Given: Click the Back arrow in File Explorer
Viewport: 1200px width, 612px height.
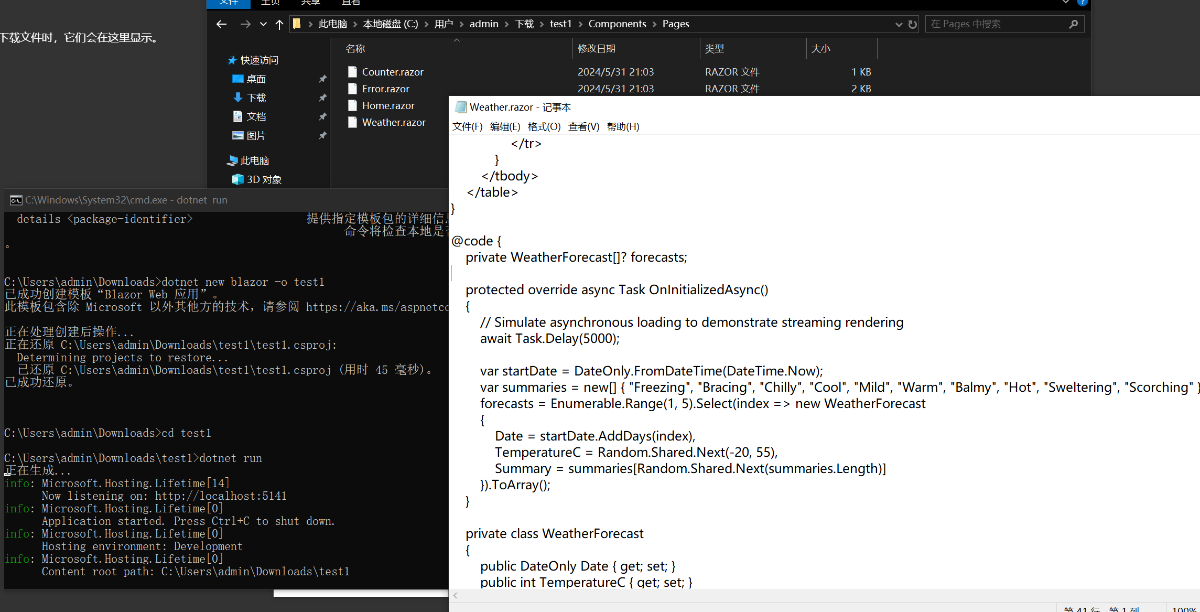Looking at the screenshot, I should (x=222, y=24).
